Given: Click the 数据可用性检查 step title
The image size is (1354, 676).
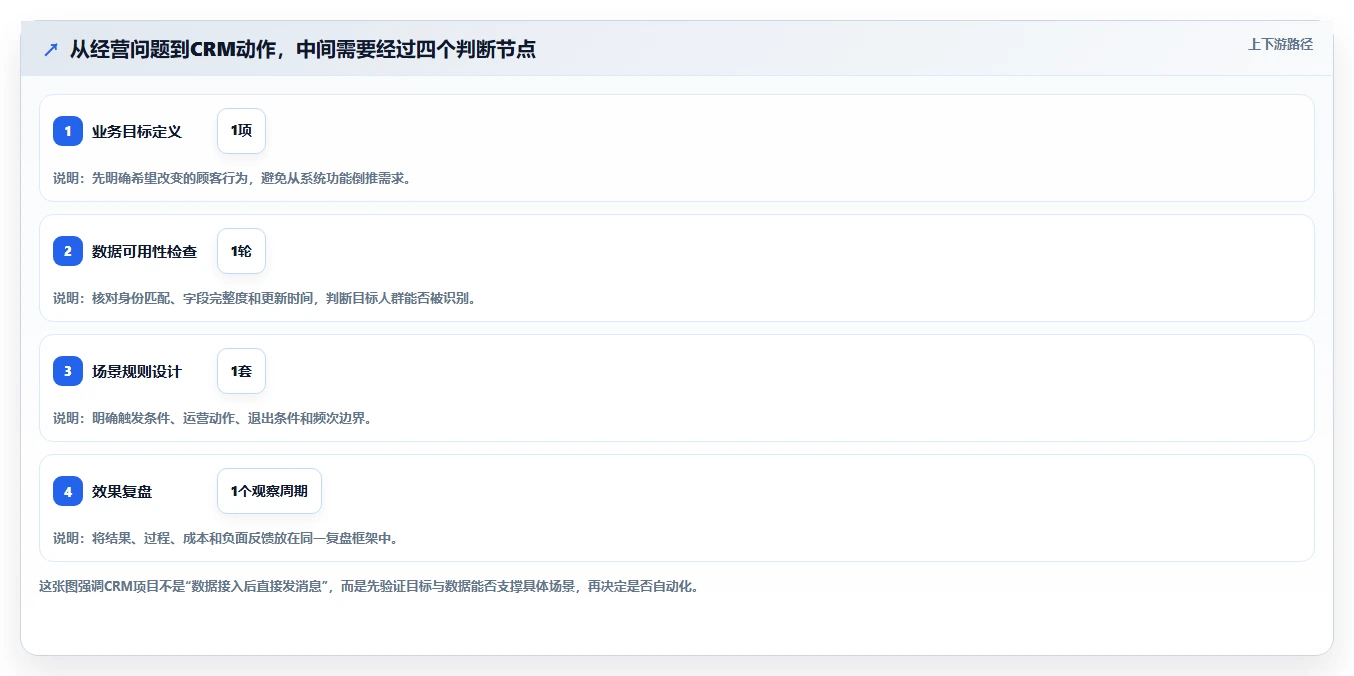Looking at the screenshot, I should point(145,251).
